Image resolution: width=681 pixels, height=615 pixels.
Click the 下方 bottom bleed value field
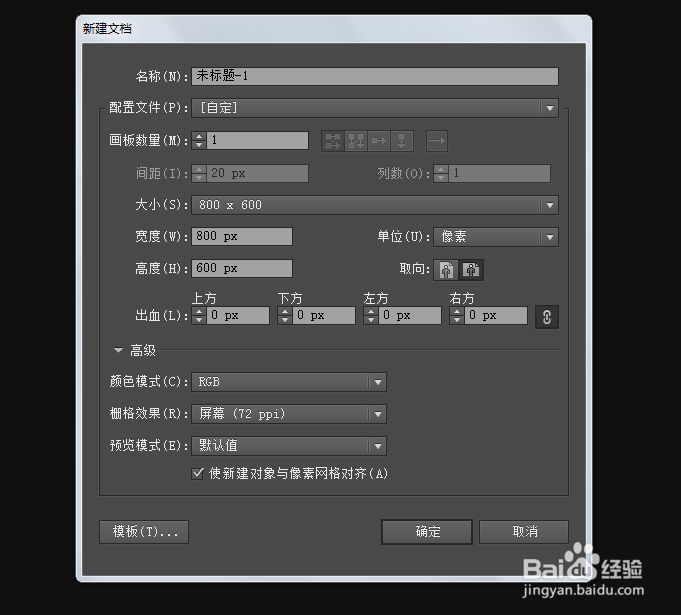click(x=324, y=316)
